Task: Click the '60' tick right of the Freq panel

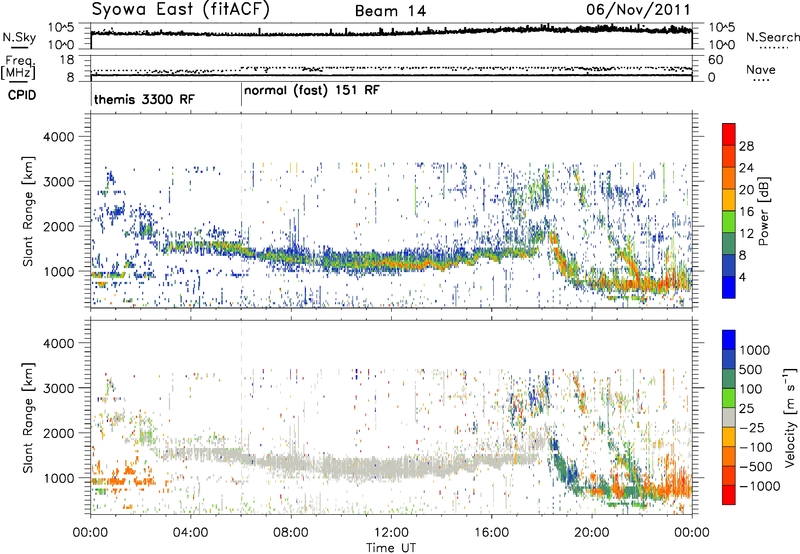Action: 715,60
